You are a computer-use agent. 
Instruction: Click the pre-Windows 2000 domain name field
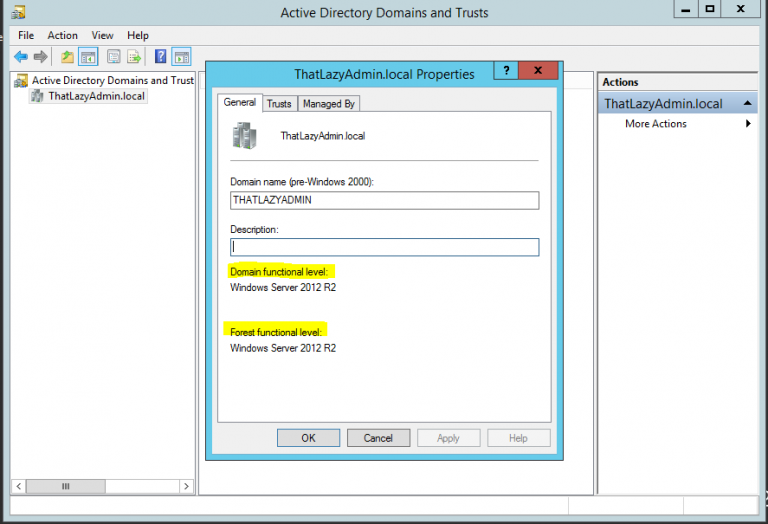coord(384,200)
